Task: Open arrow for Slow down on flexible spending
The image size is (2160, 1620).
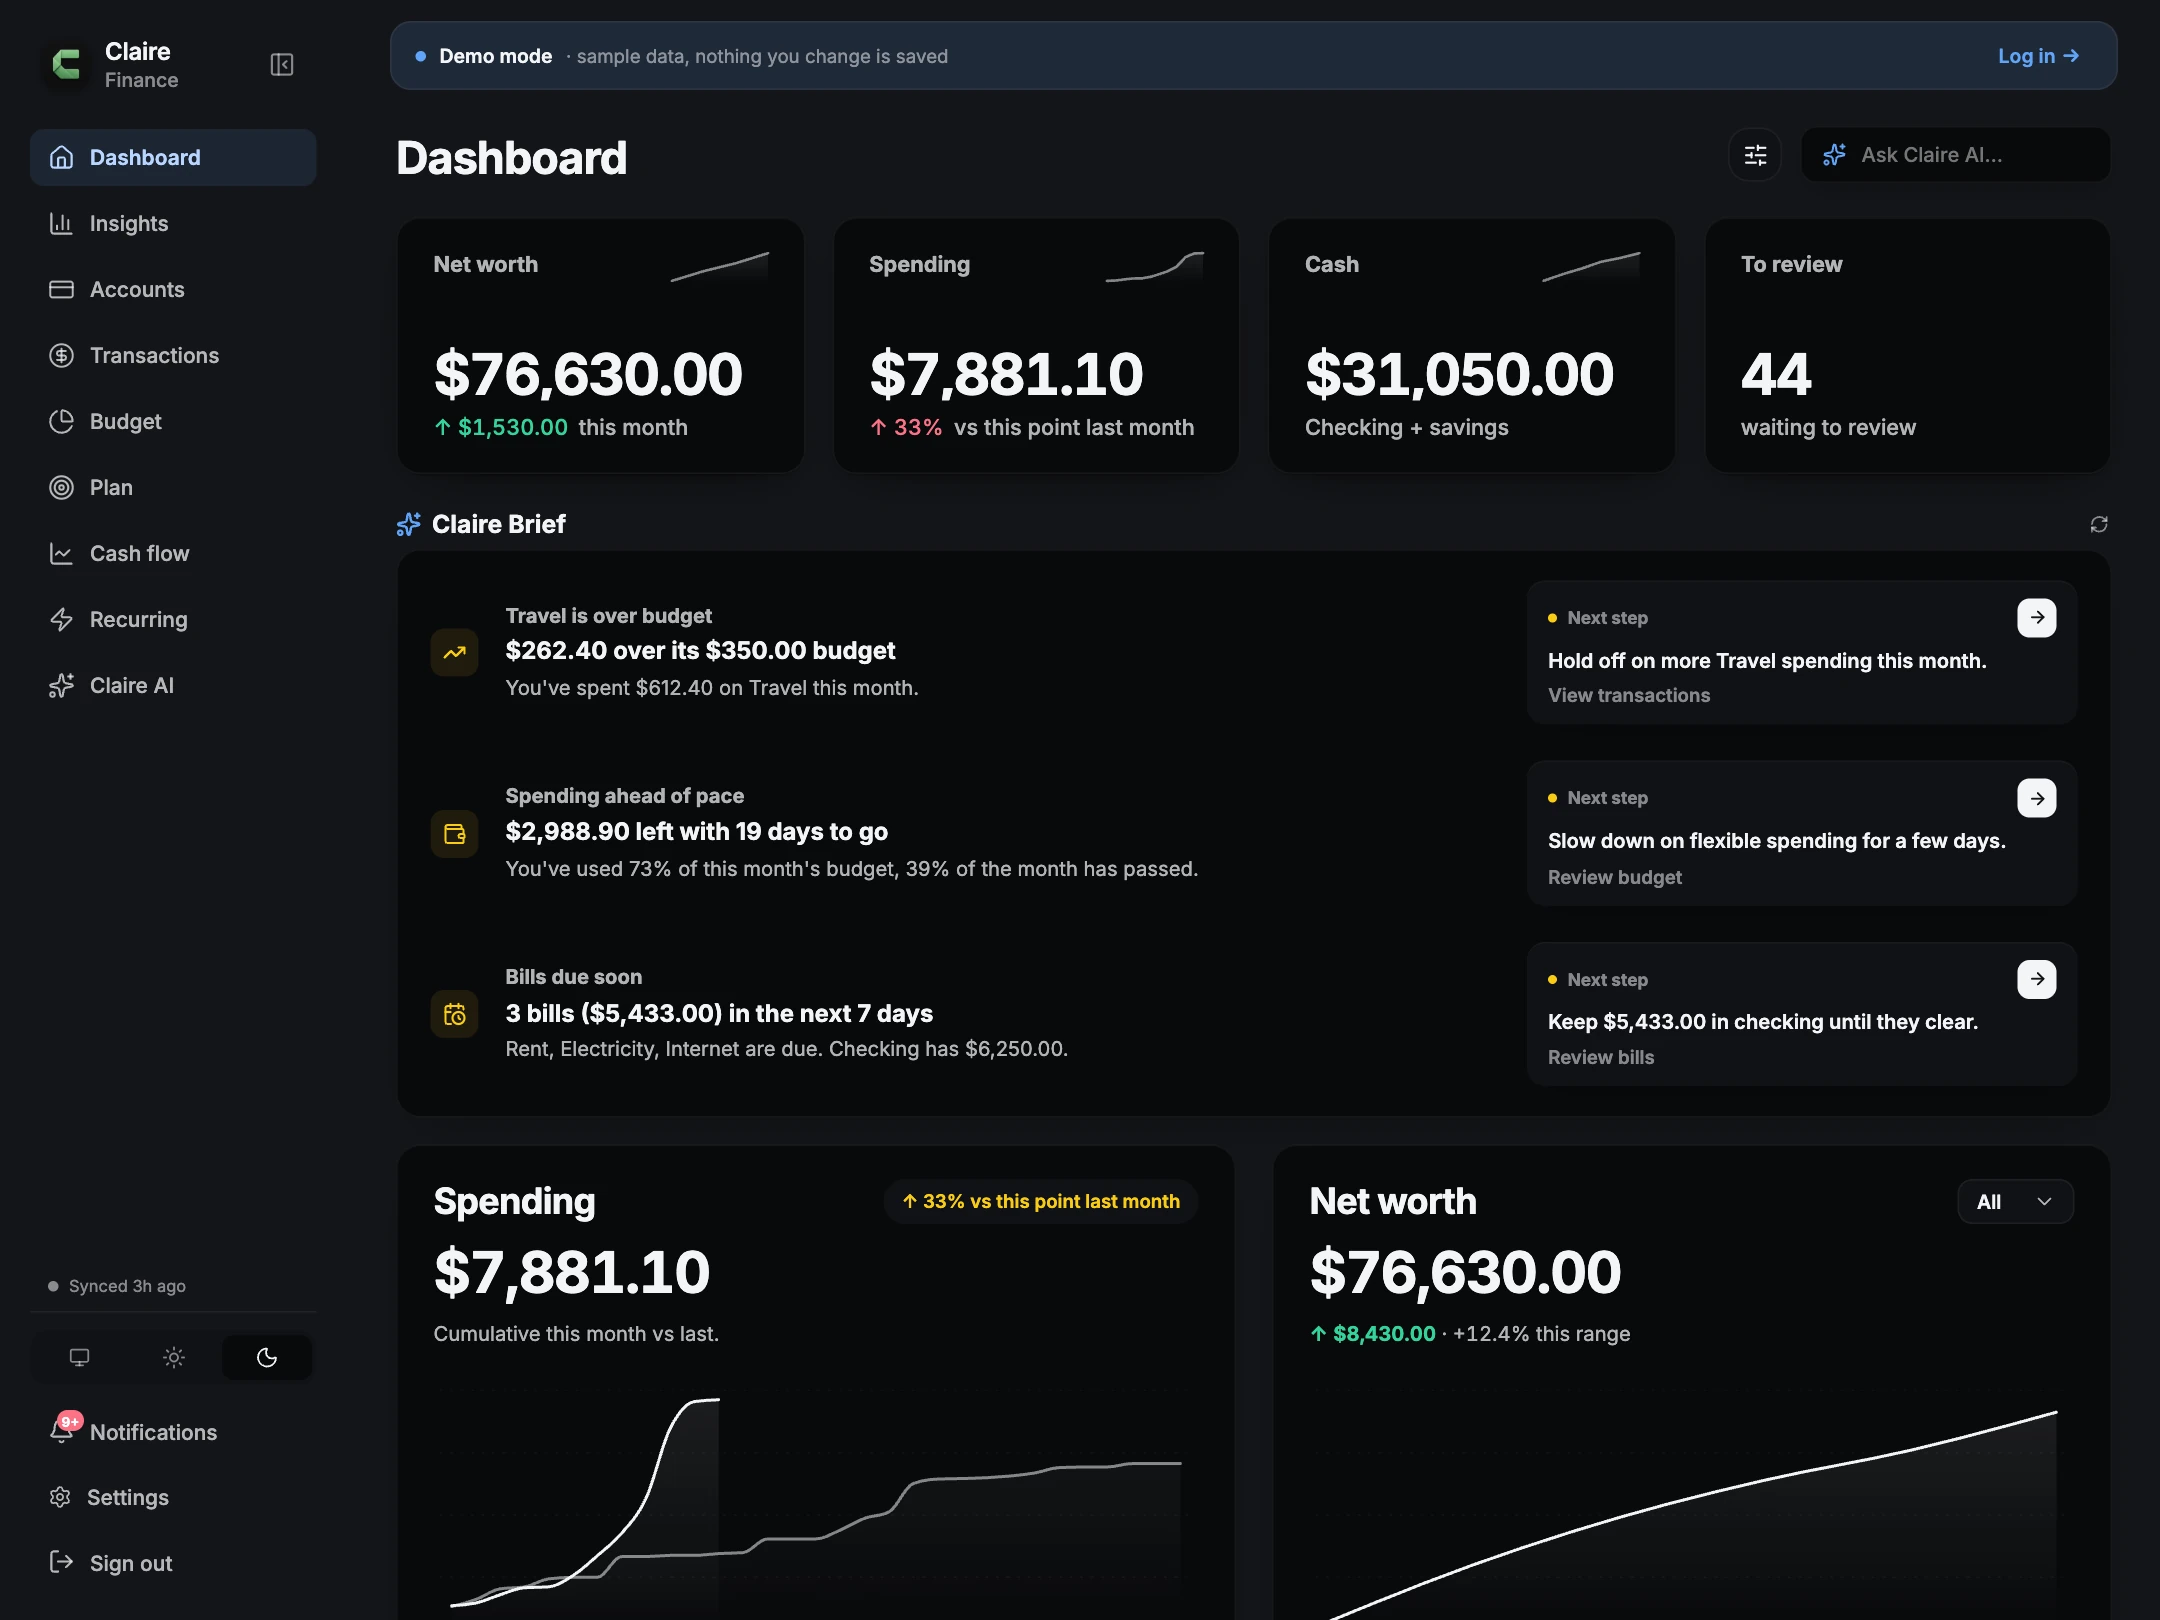Action: [x=2037, y=798]
